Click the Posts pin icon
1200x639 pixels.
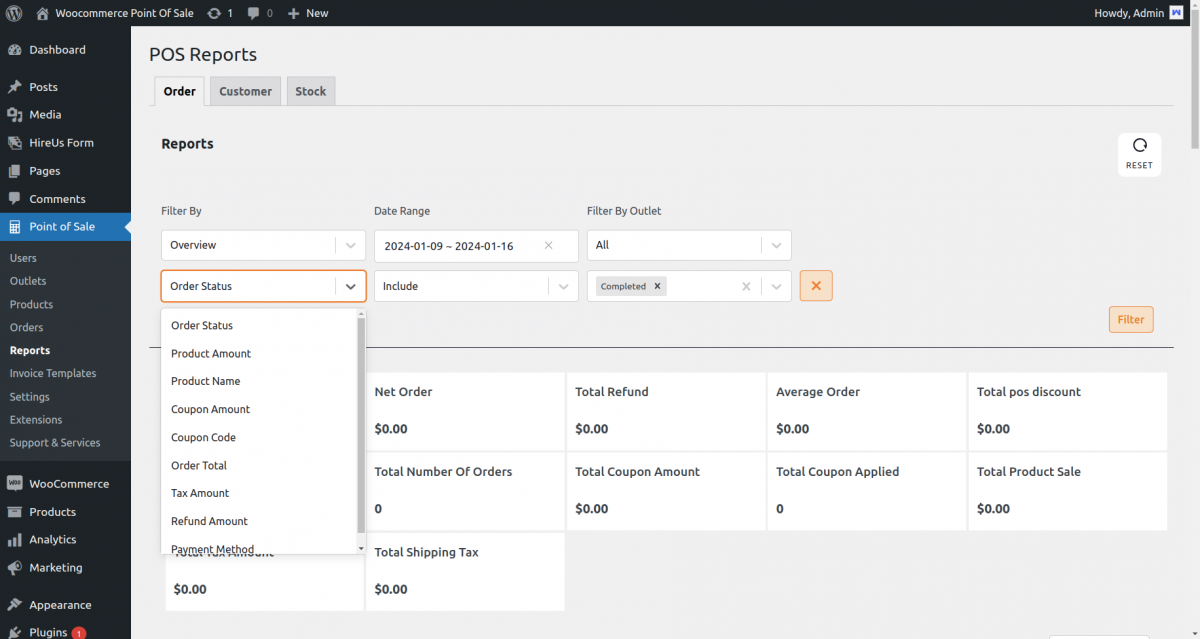tap(15, 87)
